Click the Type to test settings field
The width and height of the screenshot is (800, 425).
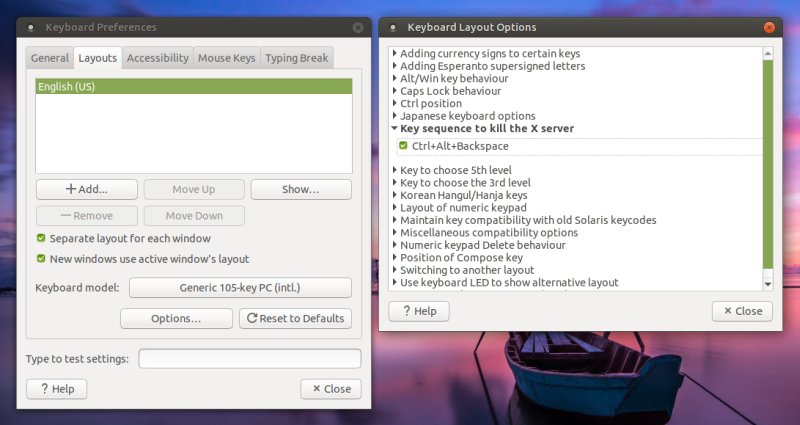249,358
